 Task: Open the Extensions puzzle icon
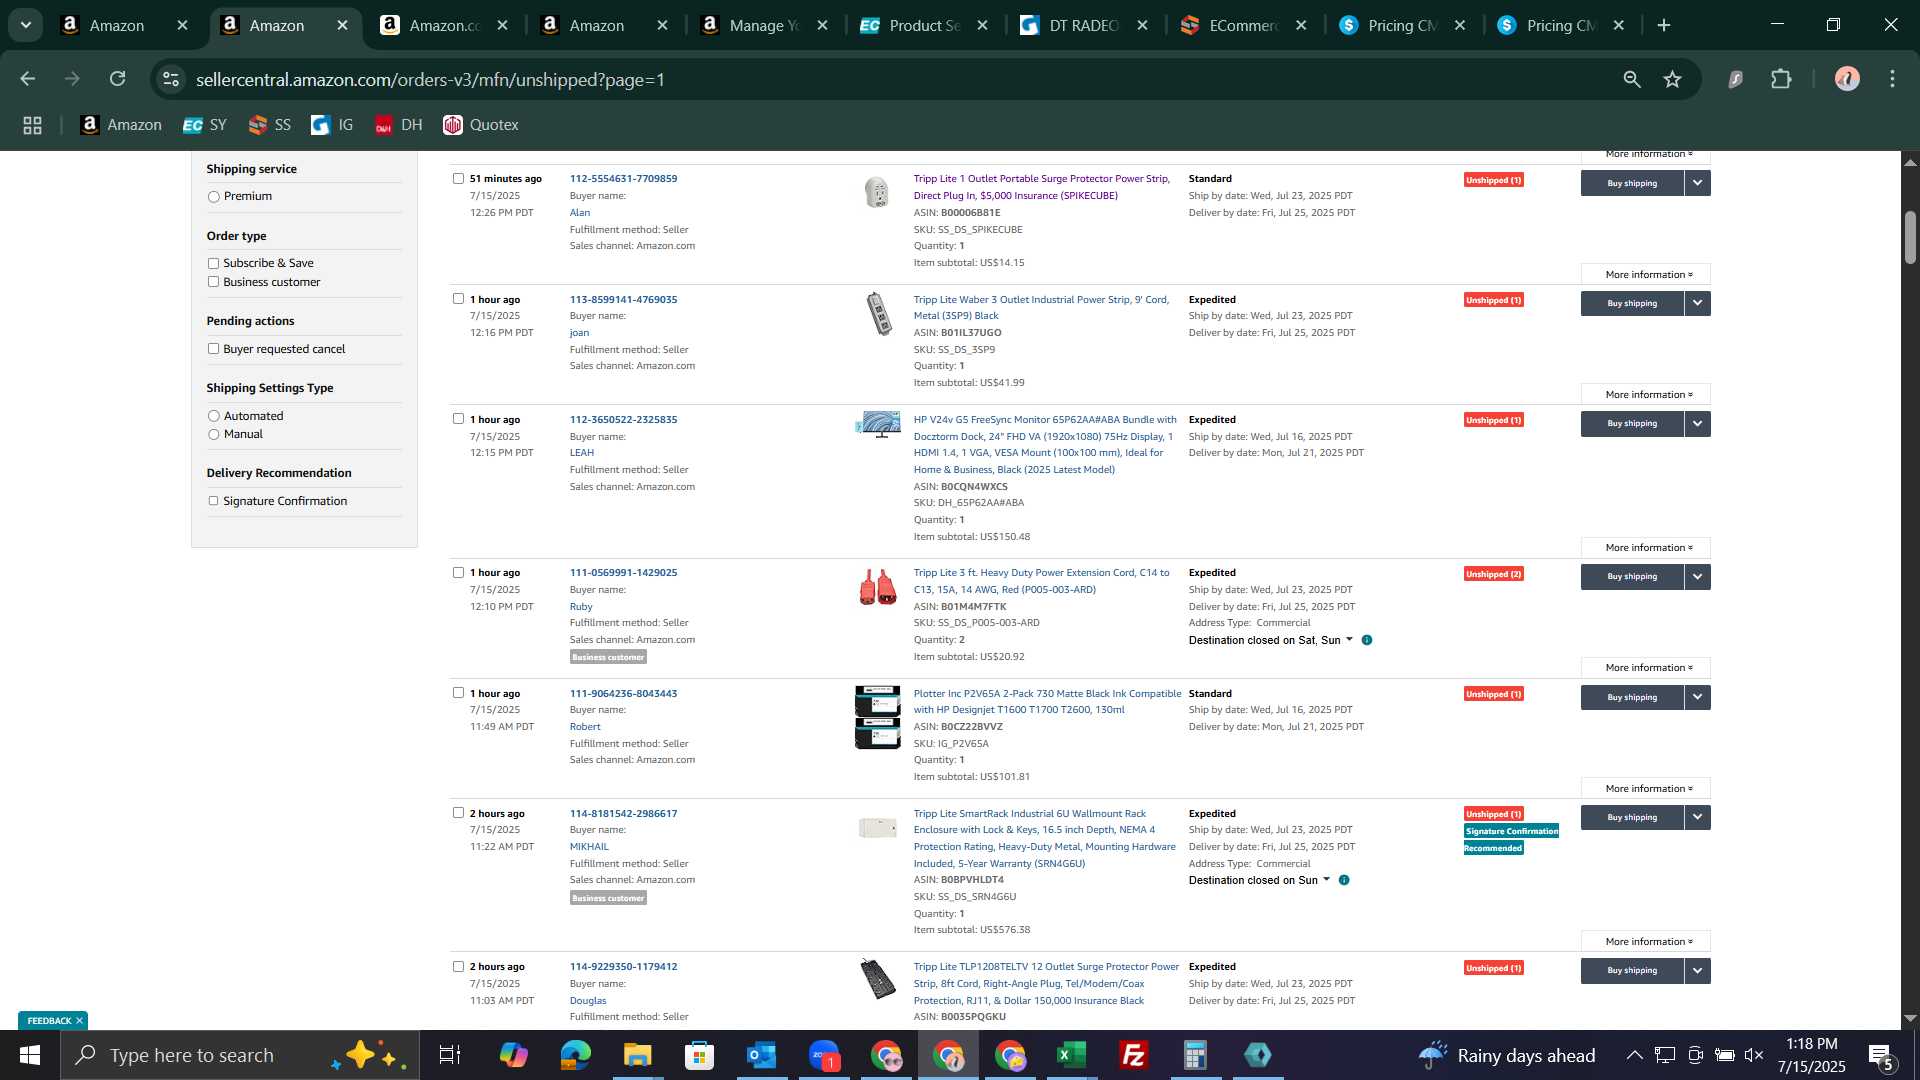(x=1782, y=79)
